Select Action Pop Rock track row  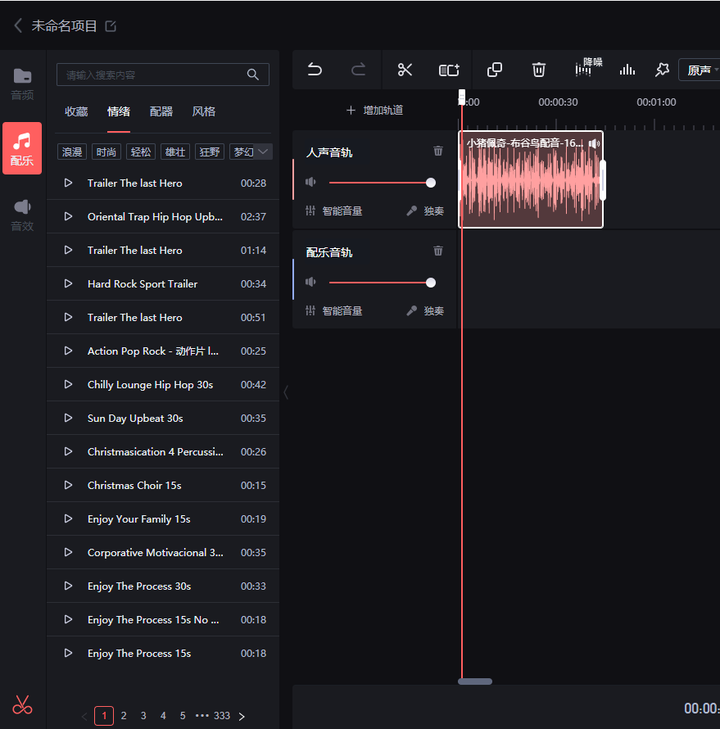[163, 351]
